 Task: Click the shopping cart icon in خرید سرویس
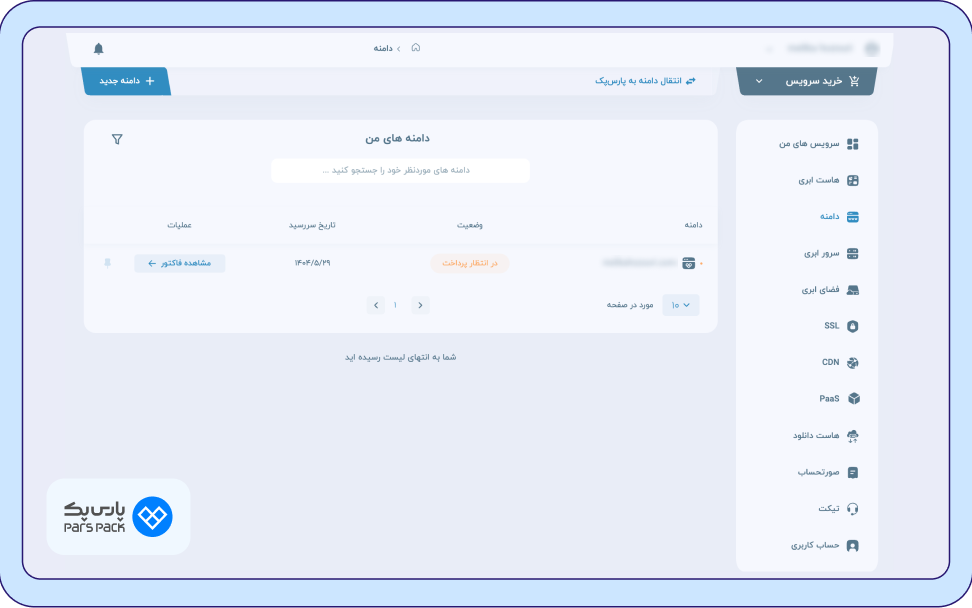click(x=854, y=81)
